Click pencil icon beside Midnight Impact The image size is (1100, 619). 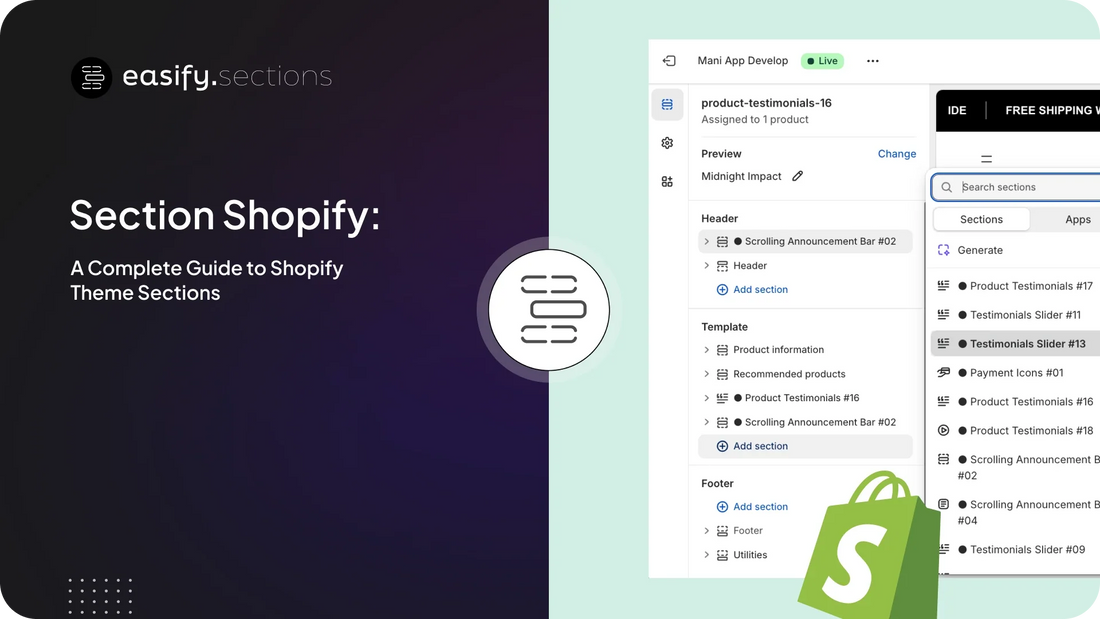tap(798, 176)
